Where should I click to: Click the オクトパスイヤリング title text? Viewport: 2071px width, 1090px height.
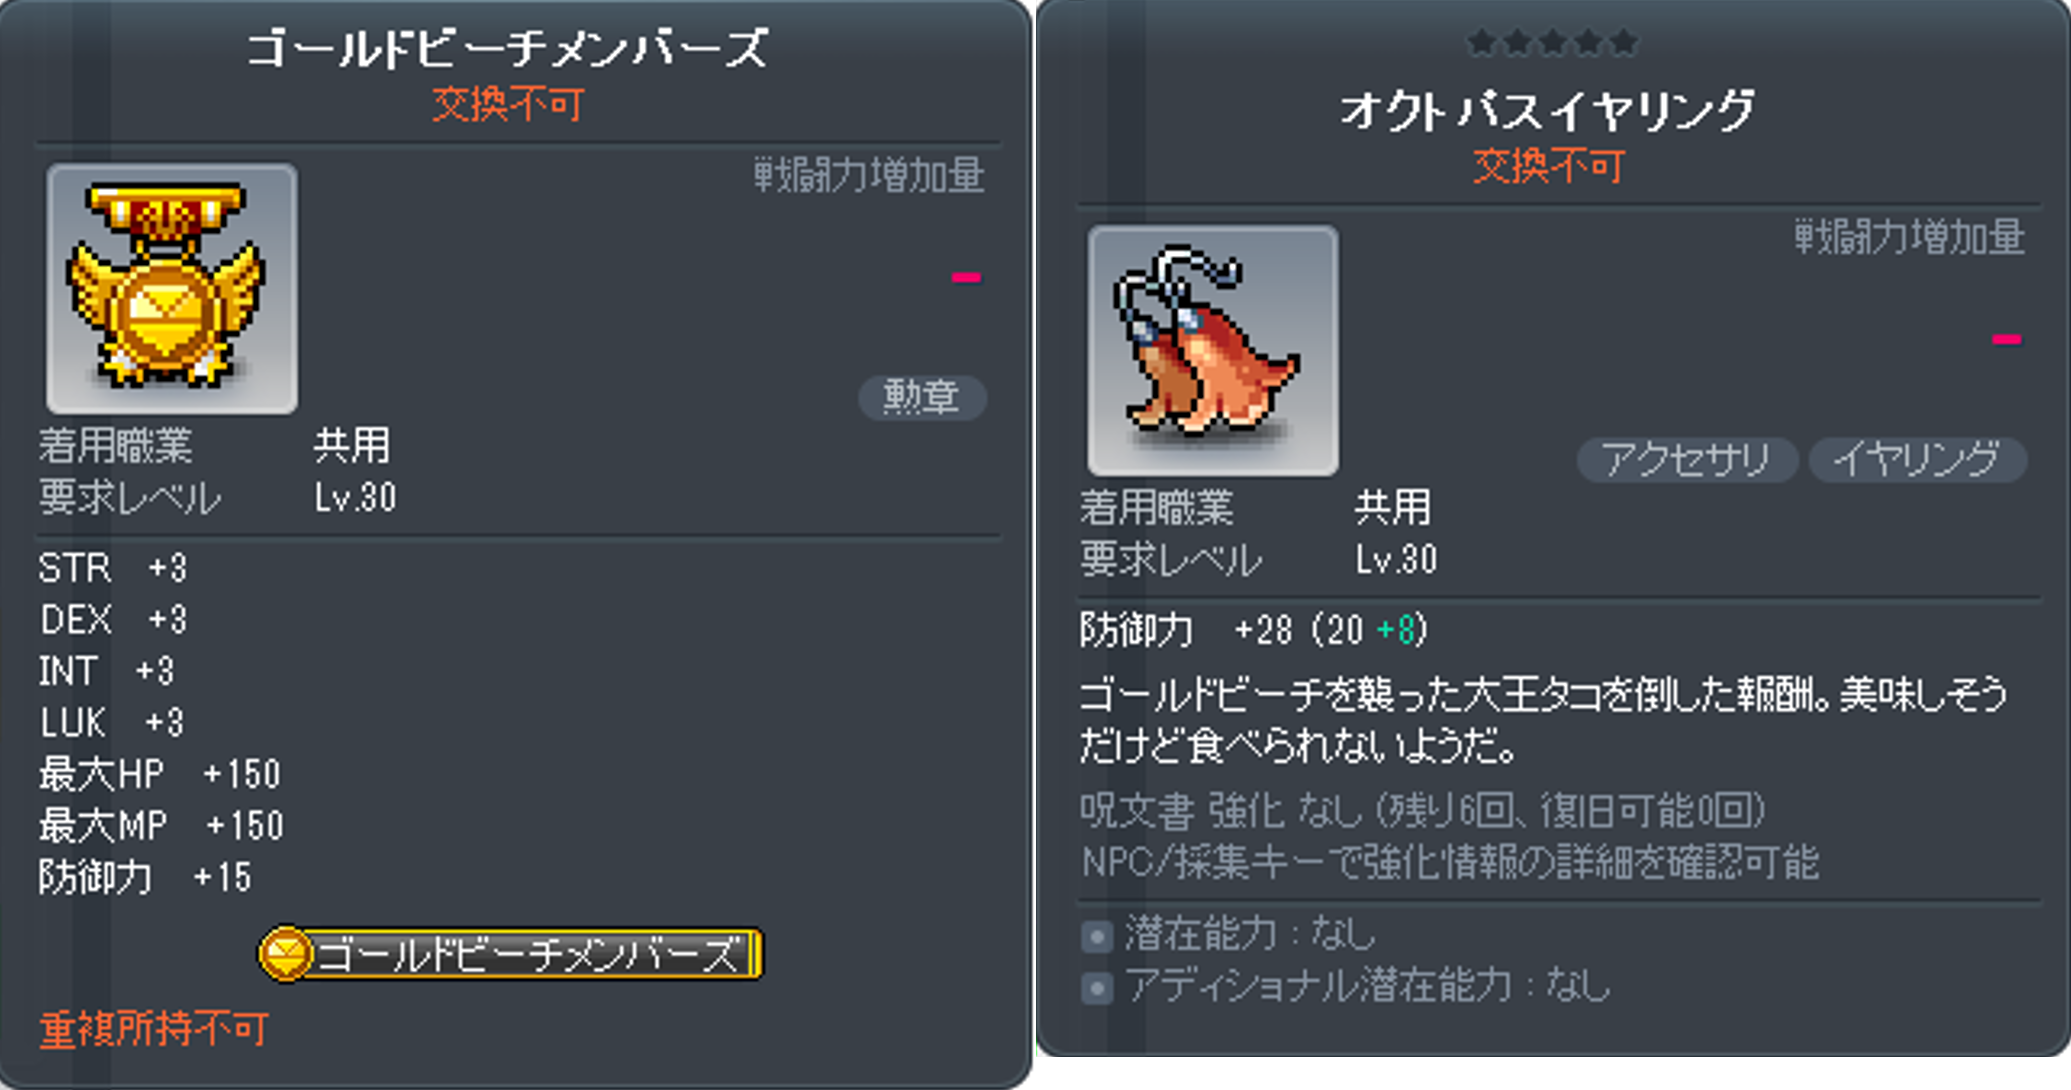click(x=1546, y=108)
